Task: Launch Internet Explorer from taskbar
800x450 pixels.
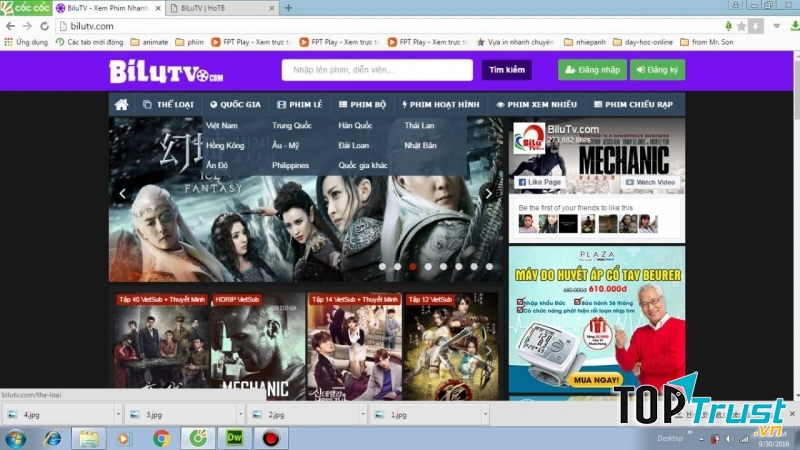Action: [52, 438]
